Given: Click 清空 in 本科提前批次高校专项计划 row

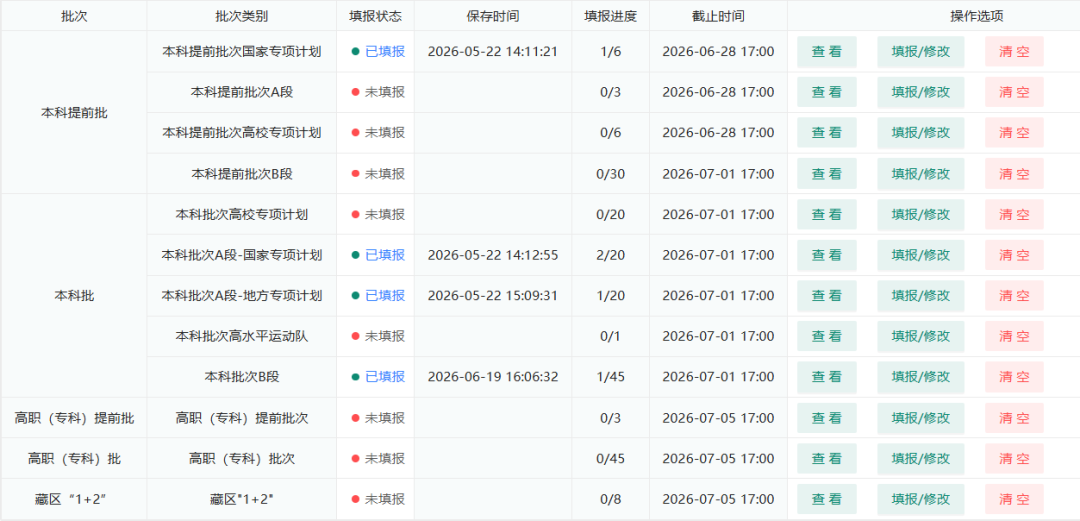Looking at the screenshot, I should [1014, 133].
